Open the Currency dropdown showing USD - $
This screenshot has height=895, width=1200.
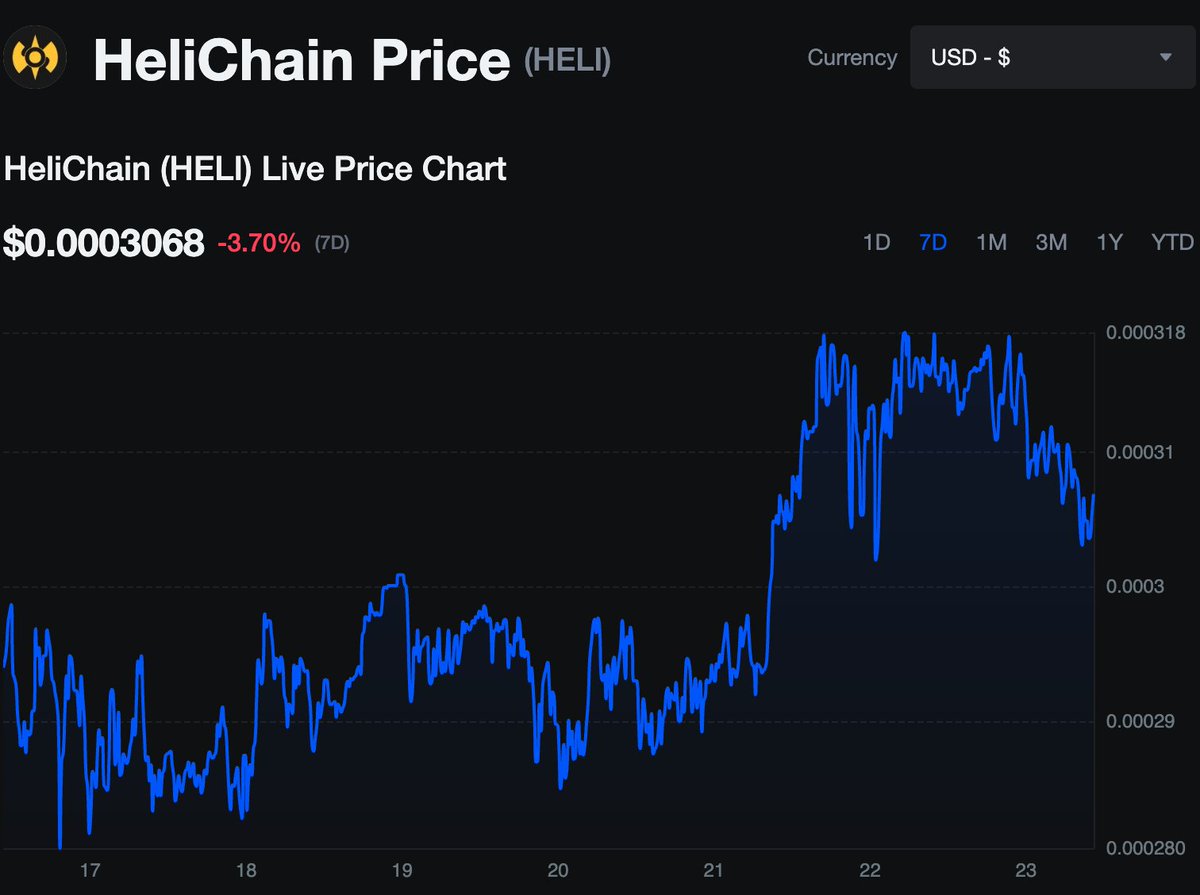pyautogui.click(x=1054, y=58)
